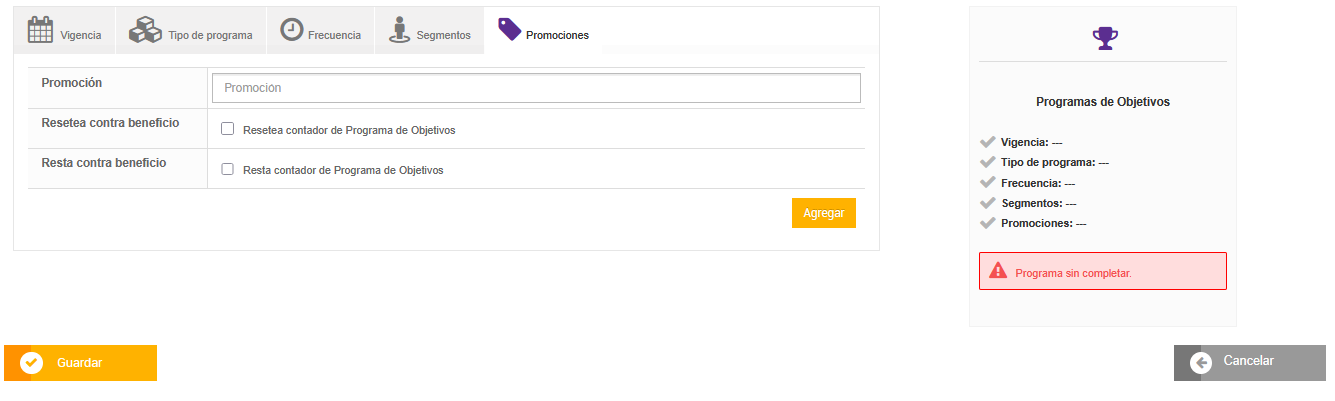Check Resta contador de Programa de Objetivos

(227, 169)
